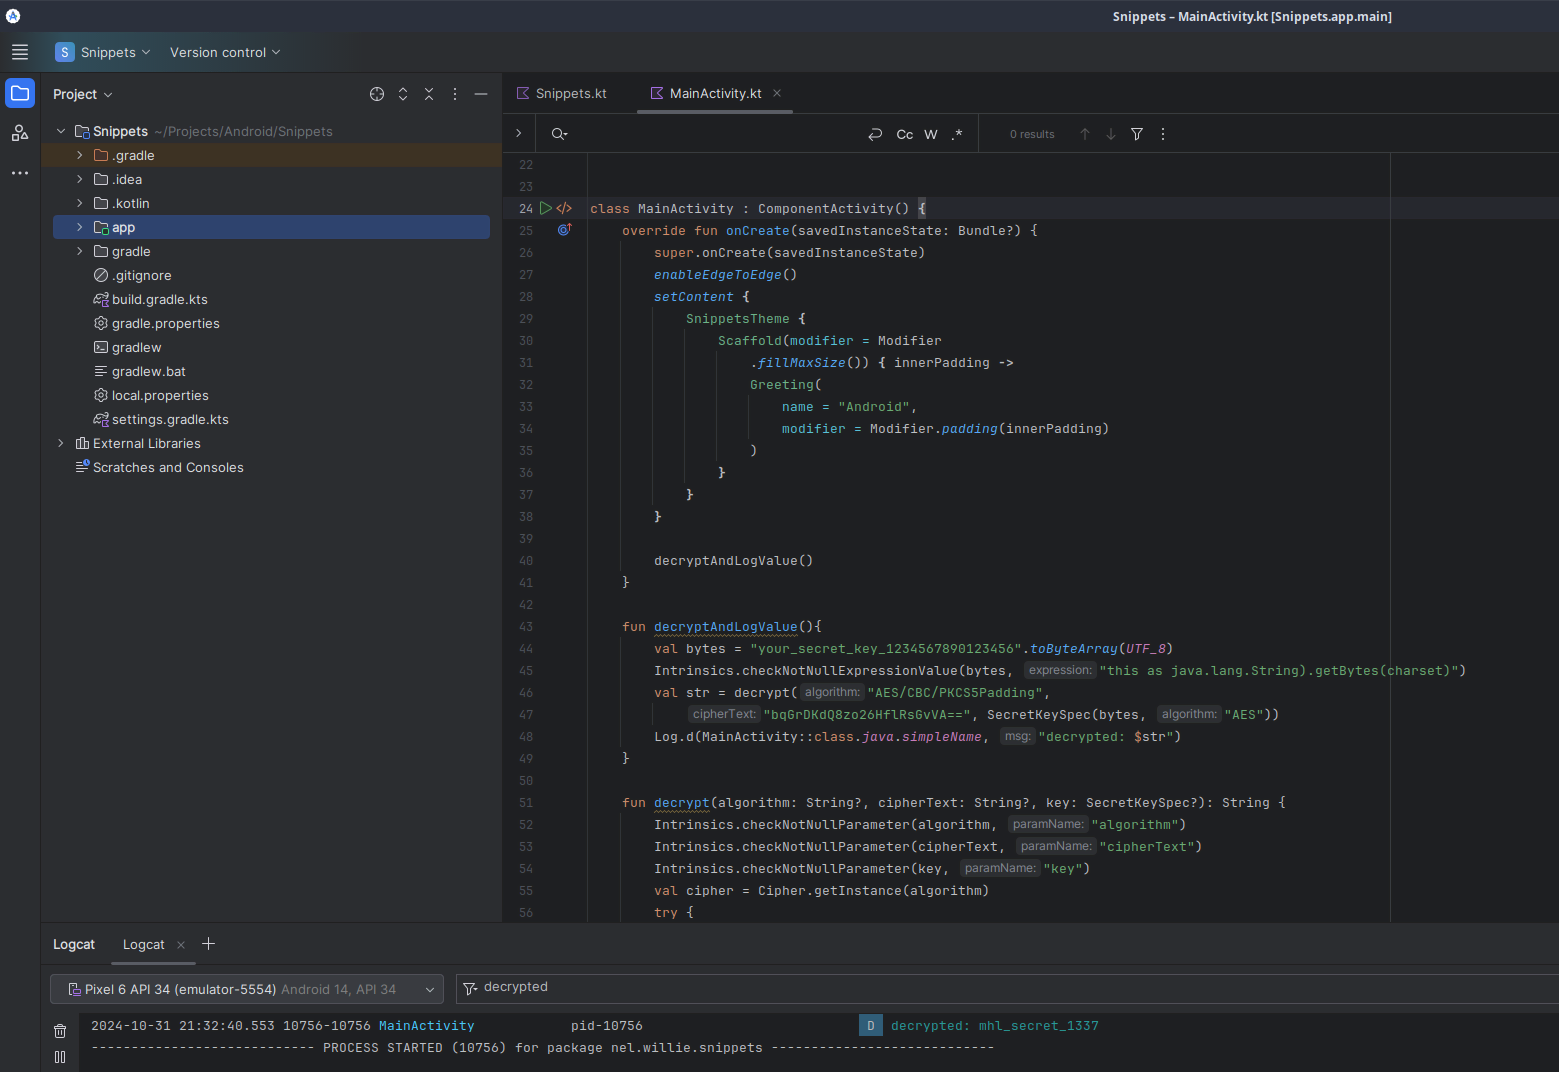Screen dimensions: 1559x1072
Task: Open the gradlew file
Action: point(136,347)
